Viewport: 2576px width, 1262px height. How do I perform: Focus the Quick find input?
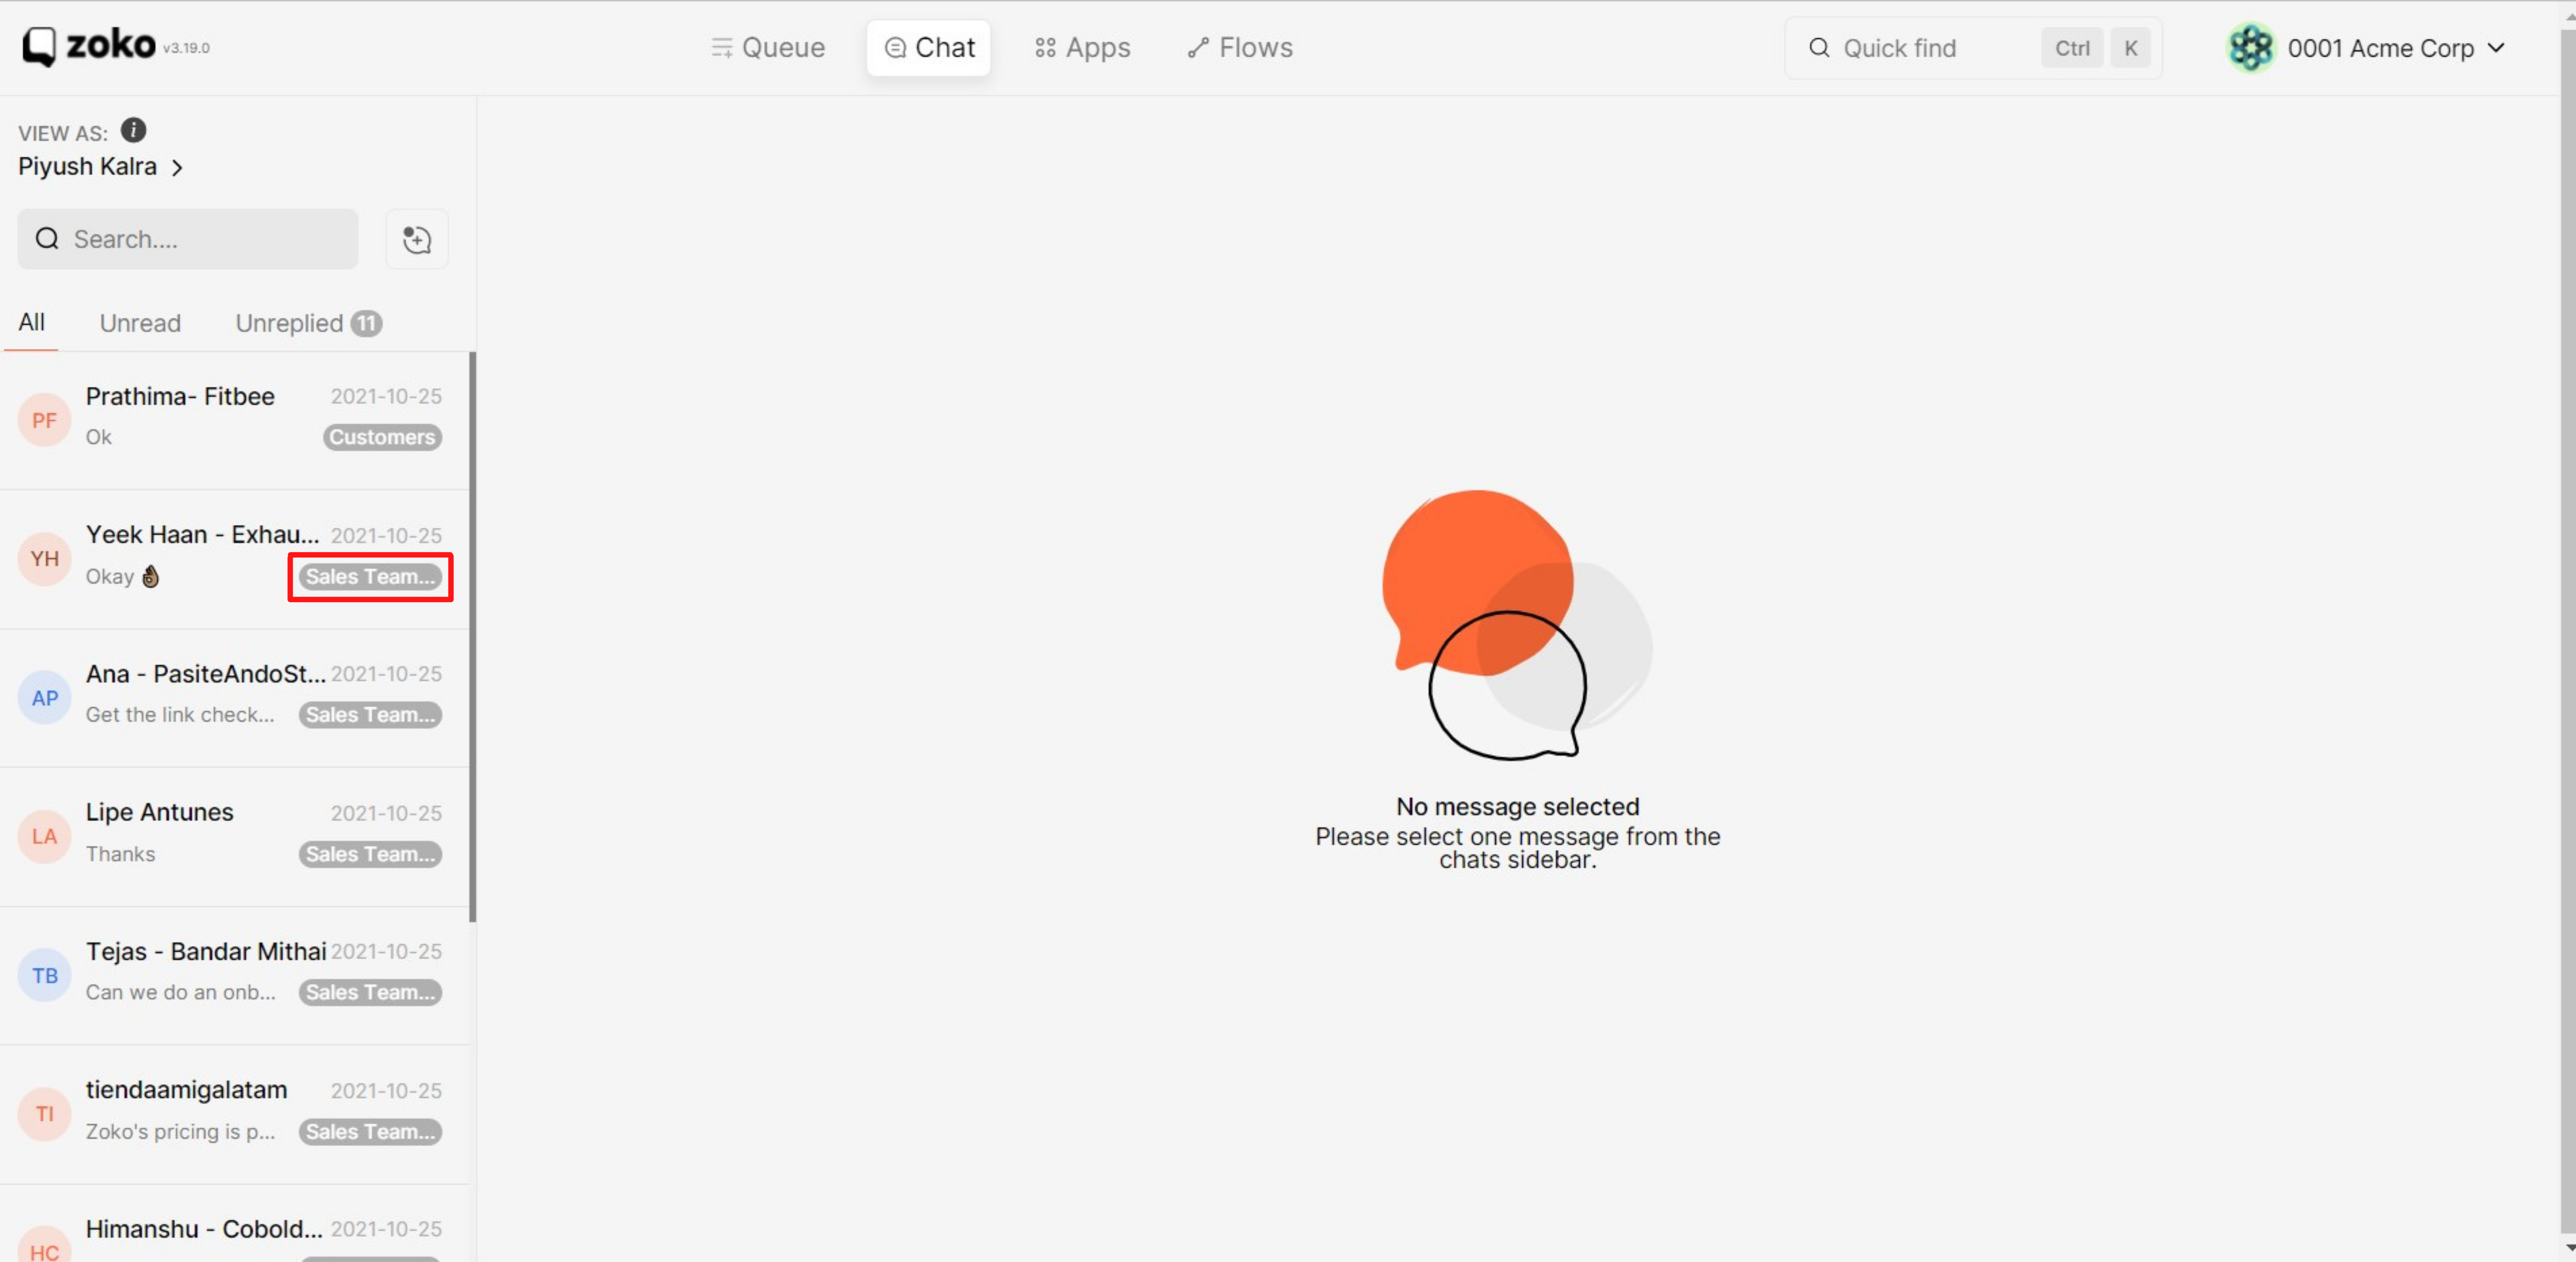(x=1973, y=48)
